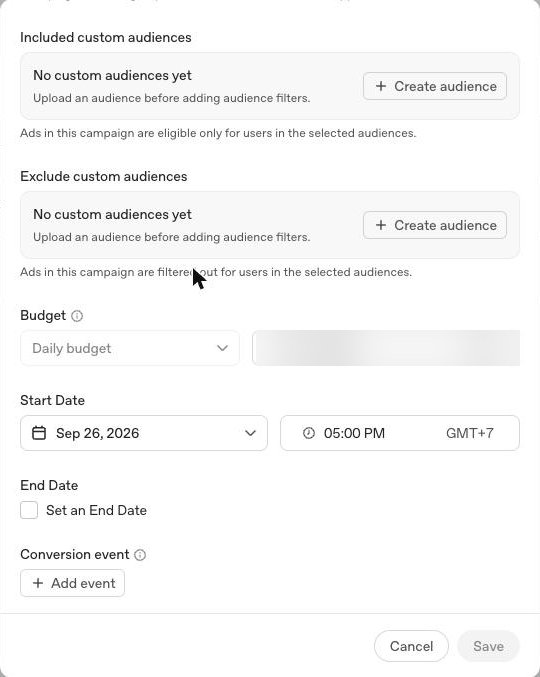Click the Conversion event info icon

click(140, 555)
